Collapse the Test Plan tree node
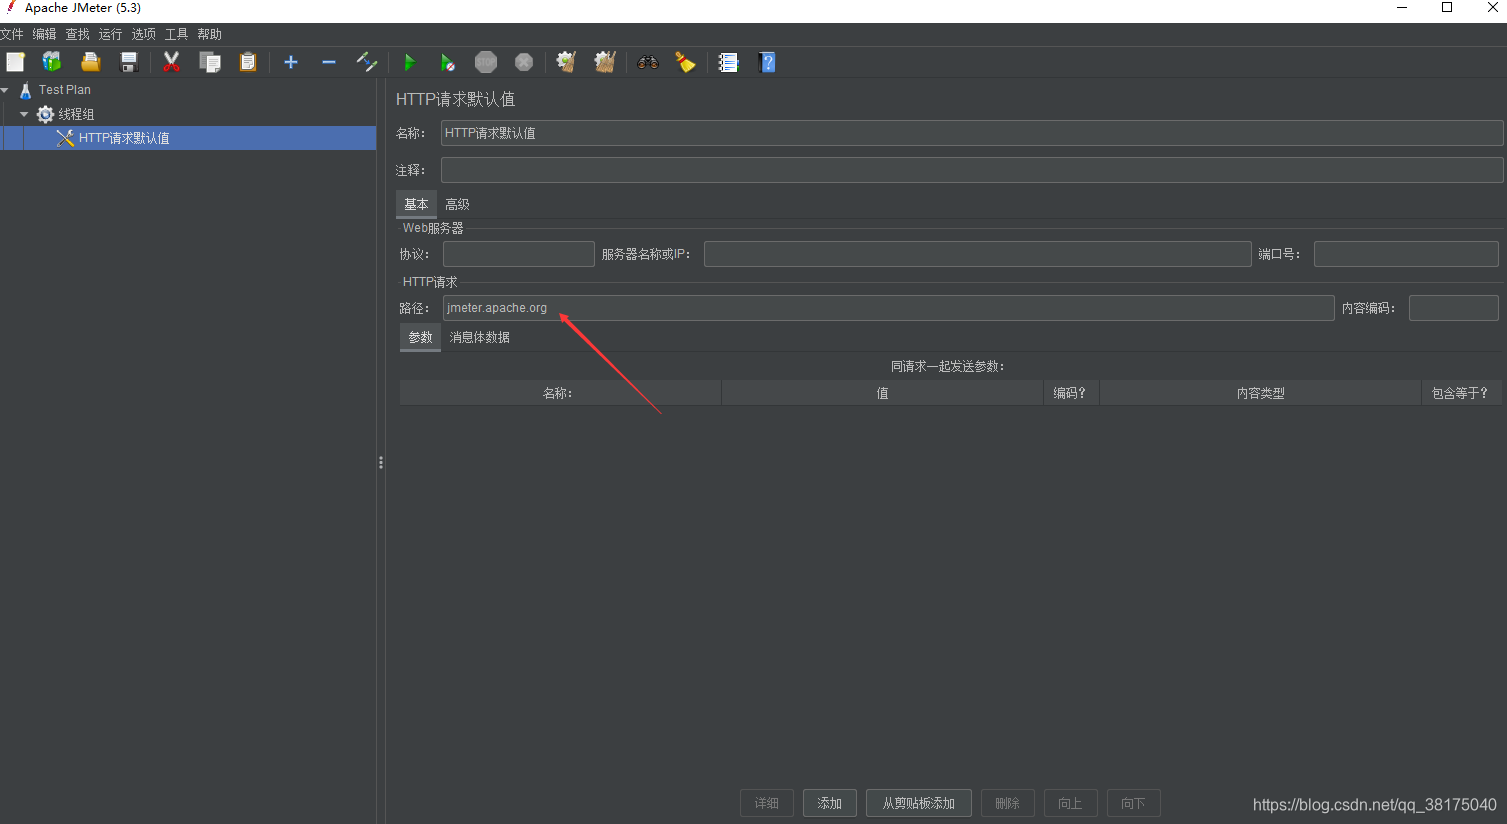The height and width of the screenshot is (824, 1507). point(5,90)
